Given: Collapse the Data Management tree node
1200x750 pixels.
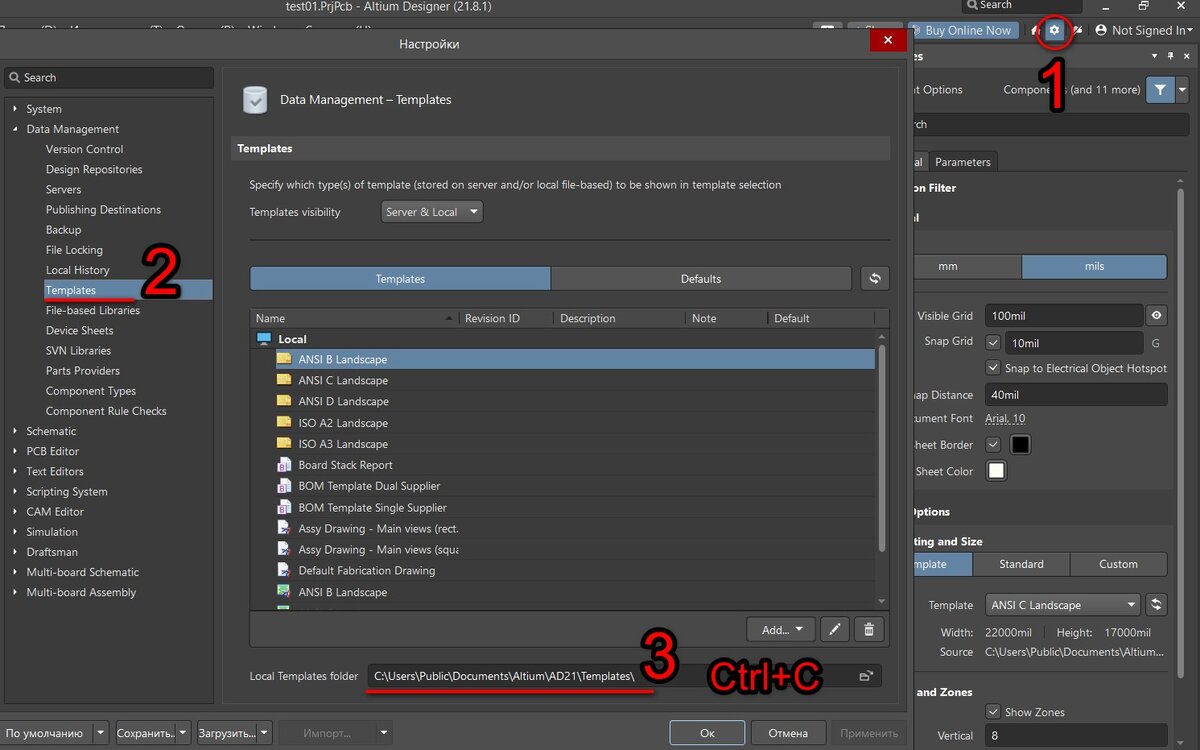Looking at the screenshot, I should coord(15,129).
